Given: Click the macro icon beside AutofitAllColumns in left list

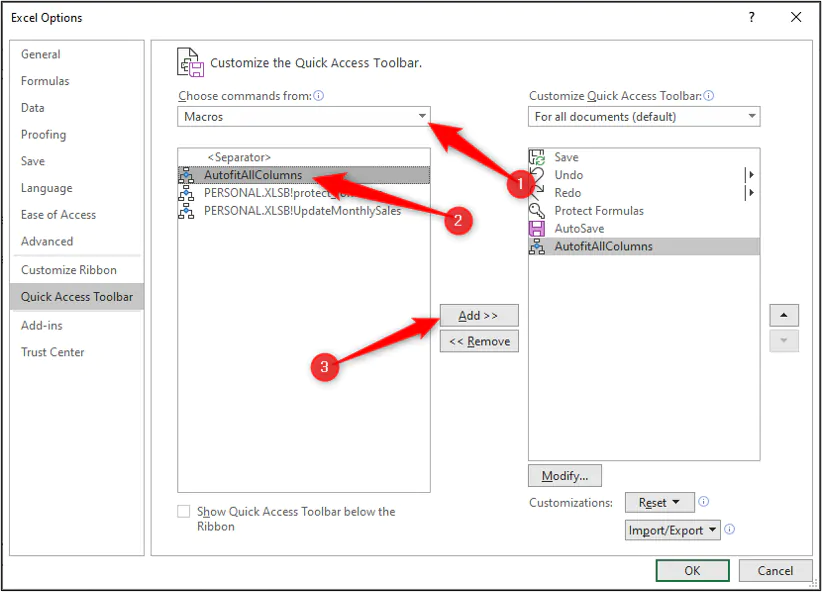Looking at the screenshot, I should point(186,175).
